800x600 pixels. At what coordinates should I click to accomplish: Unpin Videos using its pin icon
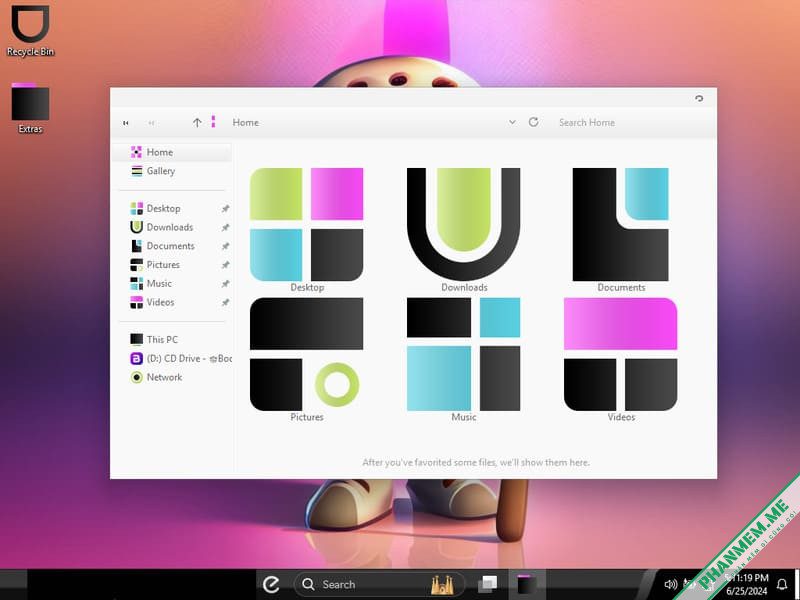(225, 303)
